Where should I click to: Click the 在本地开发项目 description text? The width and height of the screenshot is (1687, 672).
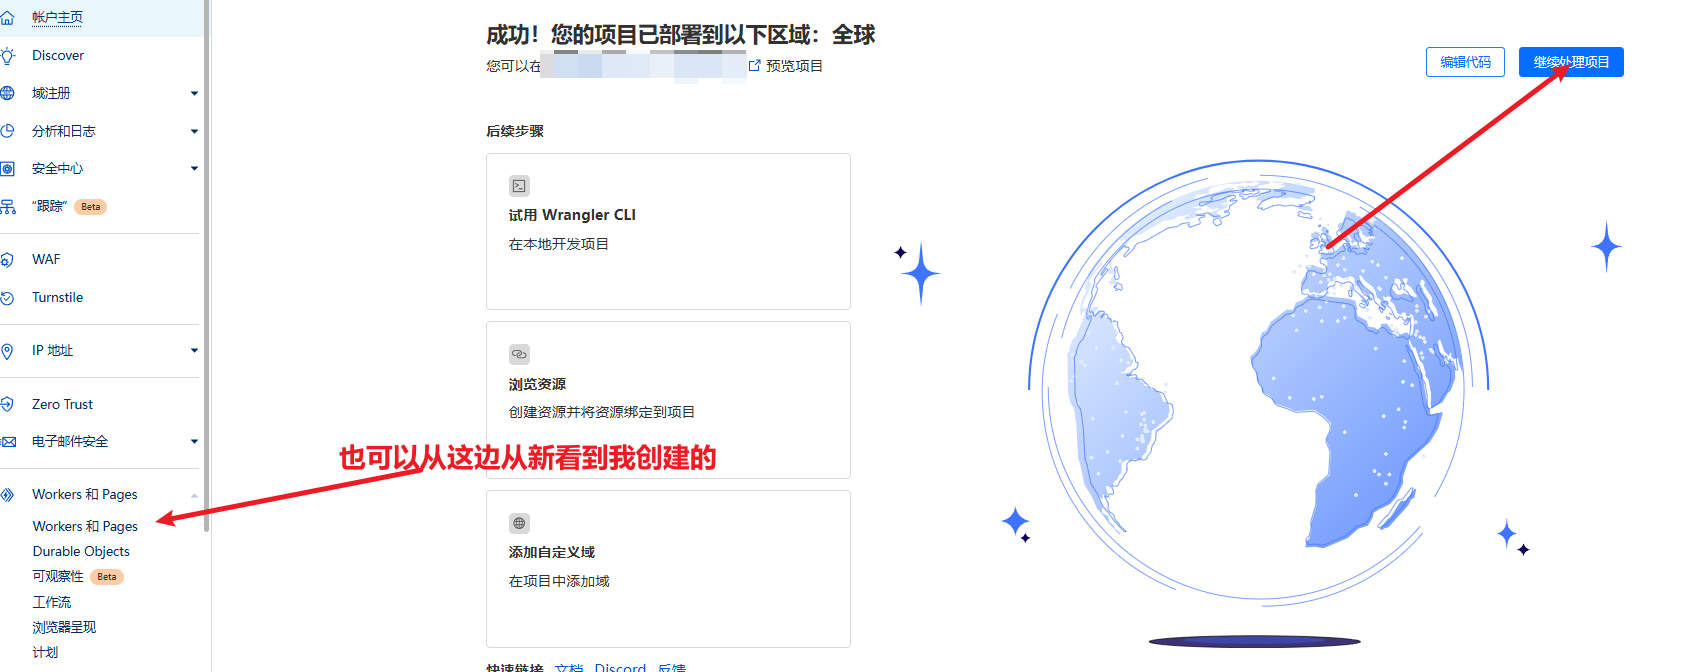(559, 244)
